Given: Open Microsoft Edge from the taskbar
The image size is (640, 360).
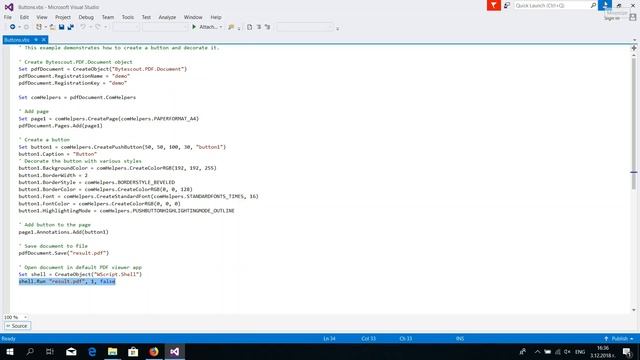Looking at the screenshot, I should tap(92, 351).
